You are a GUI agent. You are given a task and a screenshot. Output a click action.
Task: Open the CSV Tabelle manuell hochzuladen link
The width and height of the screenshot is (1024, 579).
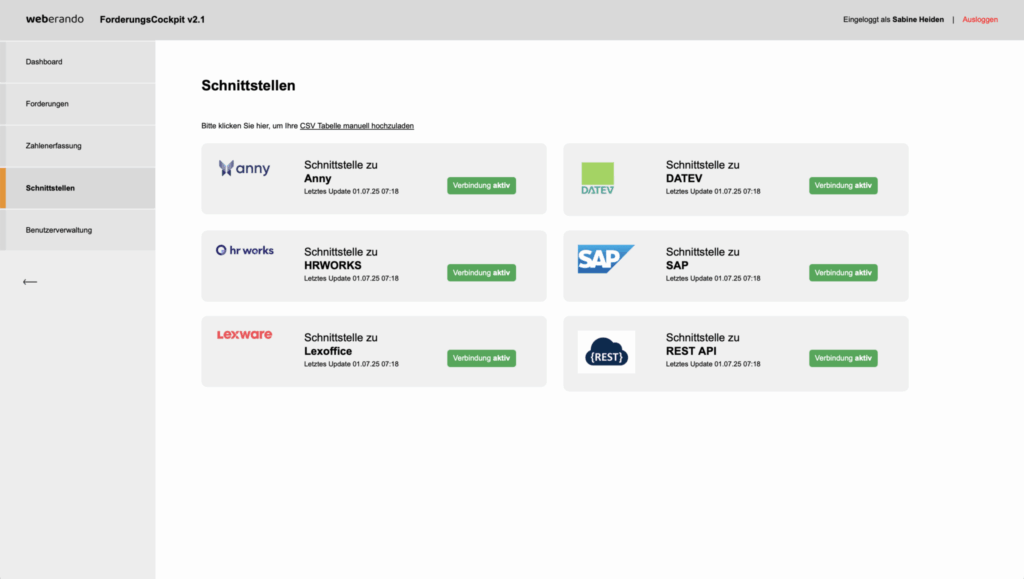click(356, 126)
